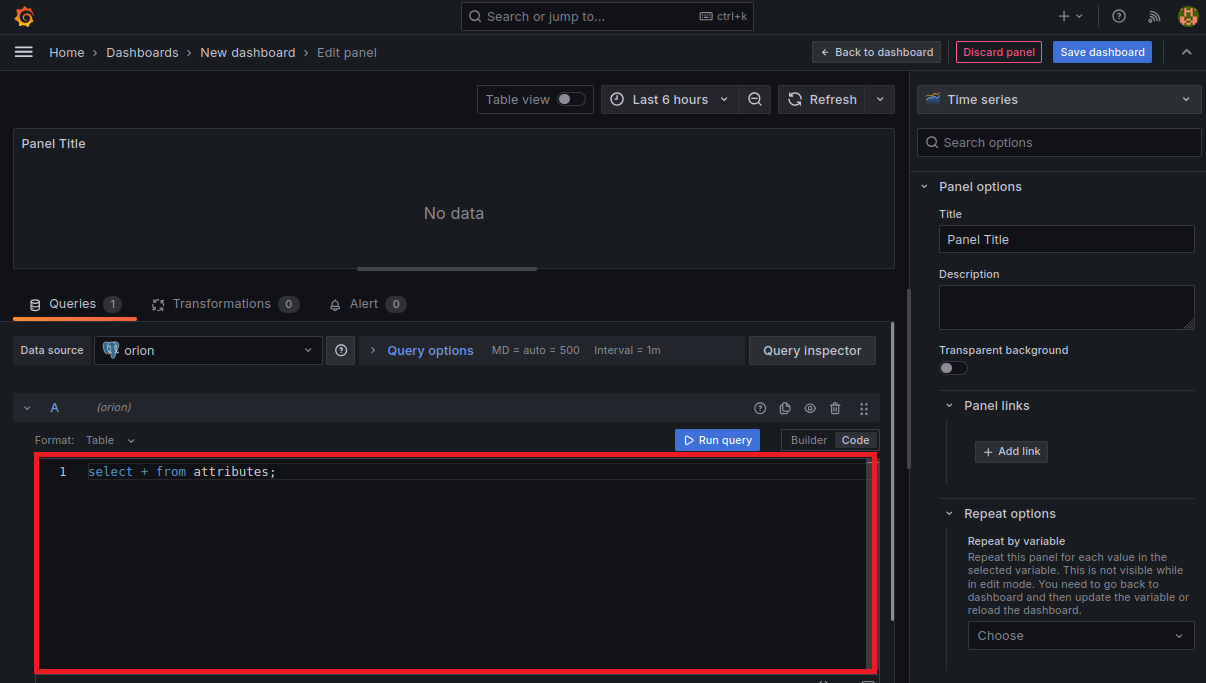Click the Add link button

pos(1011,452)
